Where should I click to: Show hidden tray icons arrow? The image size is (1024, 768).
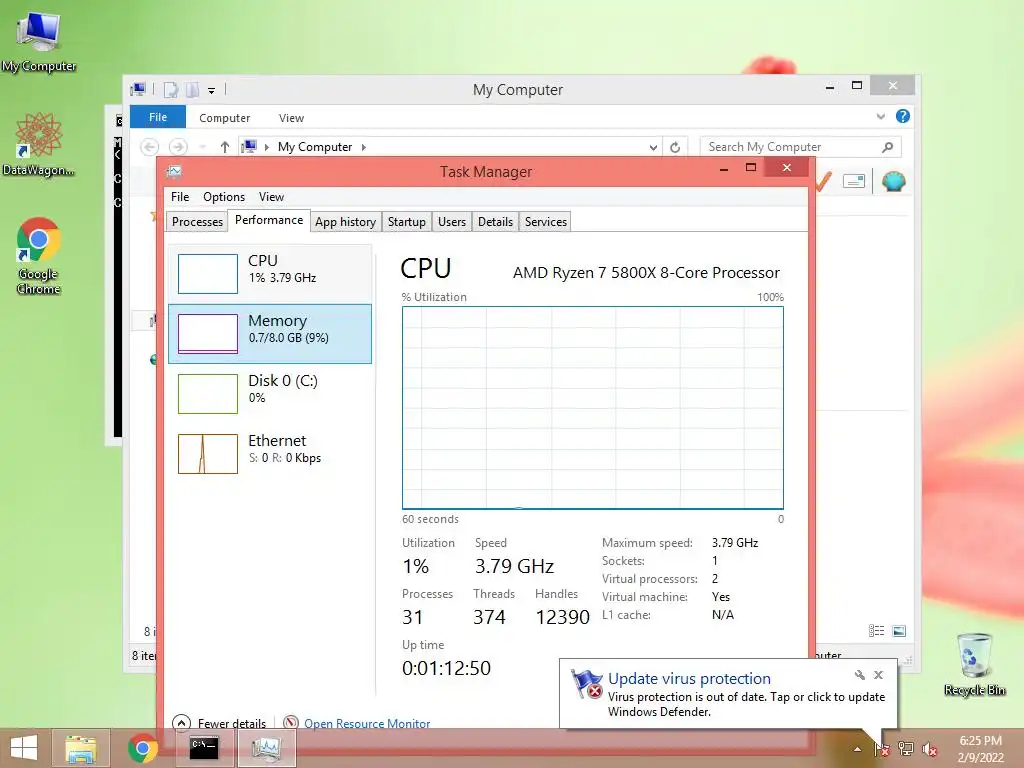tap(857, 749)
